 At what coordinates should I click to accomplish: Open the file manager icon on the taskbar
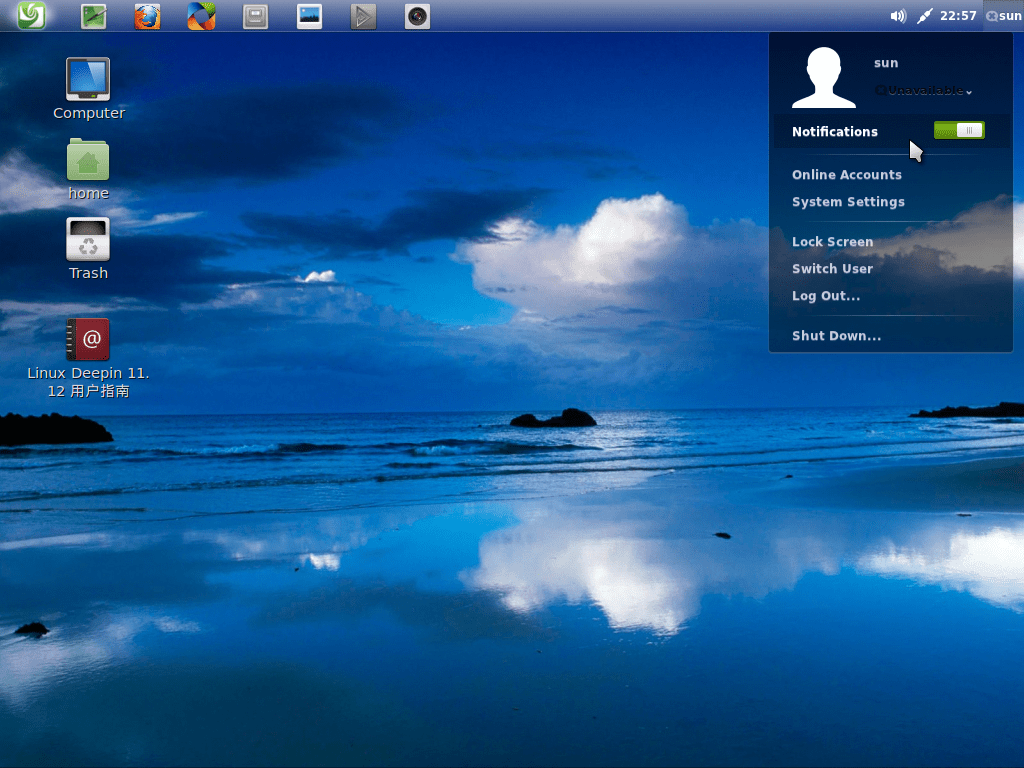pyautogui.click(x=255, y=15)
